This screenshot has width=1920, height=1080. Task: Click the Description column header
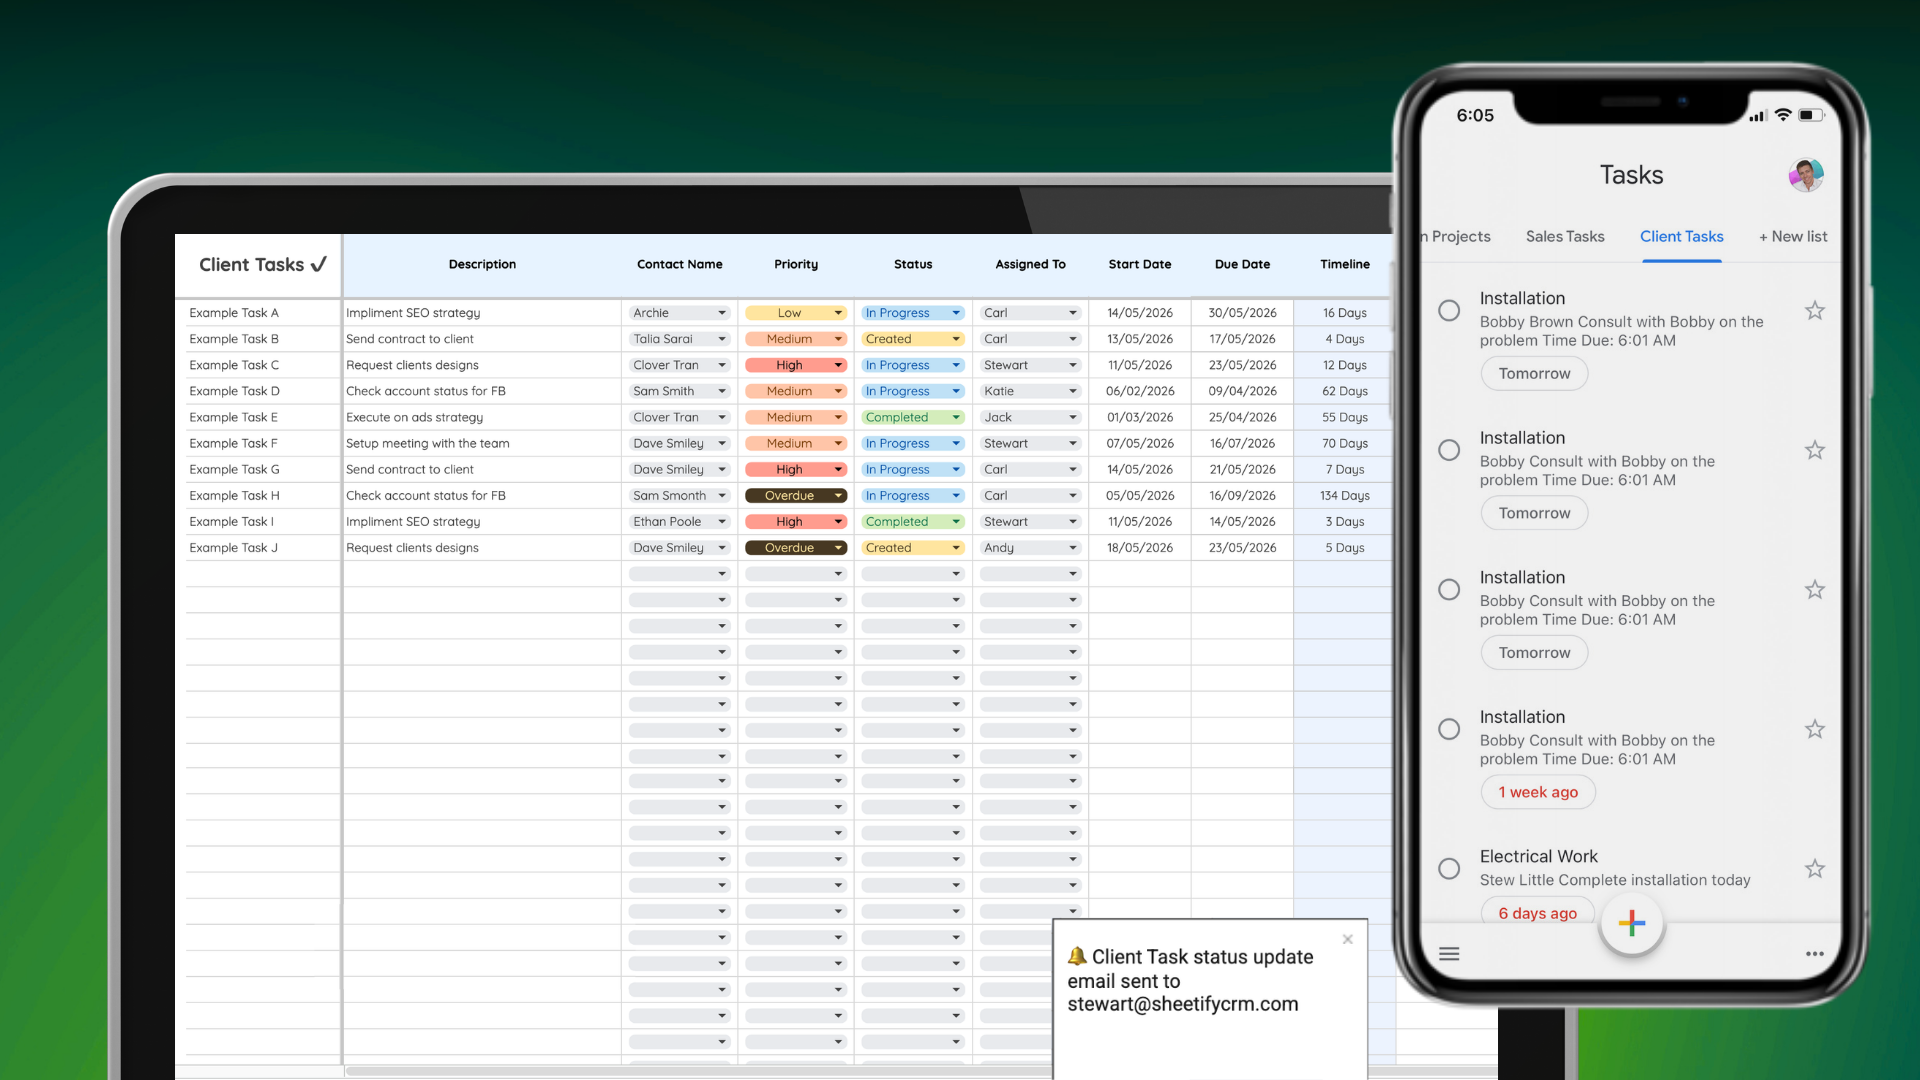tap(482, 265)
